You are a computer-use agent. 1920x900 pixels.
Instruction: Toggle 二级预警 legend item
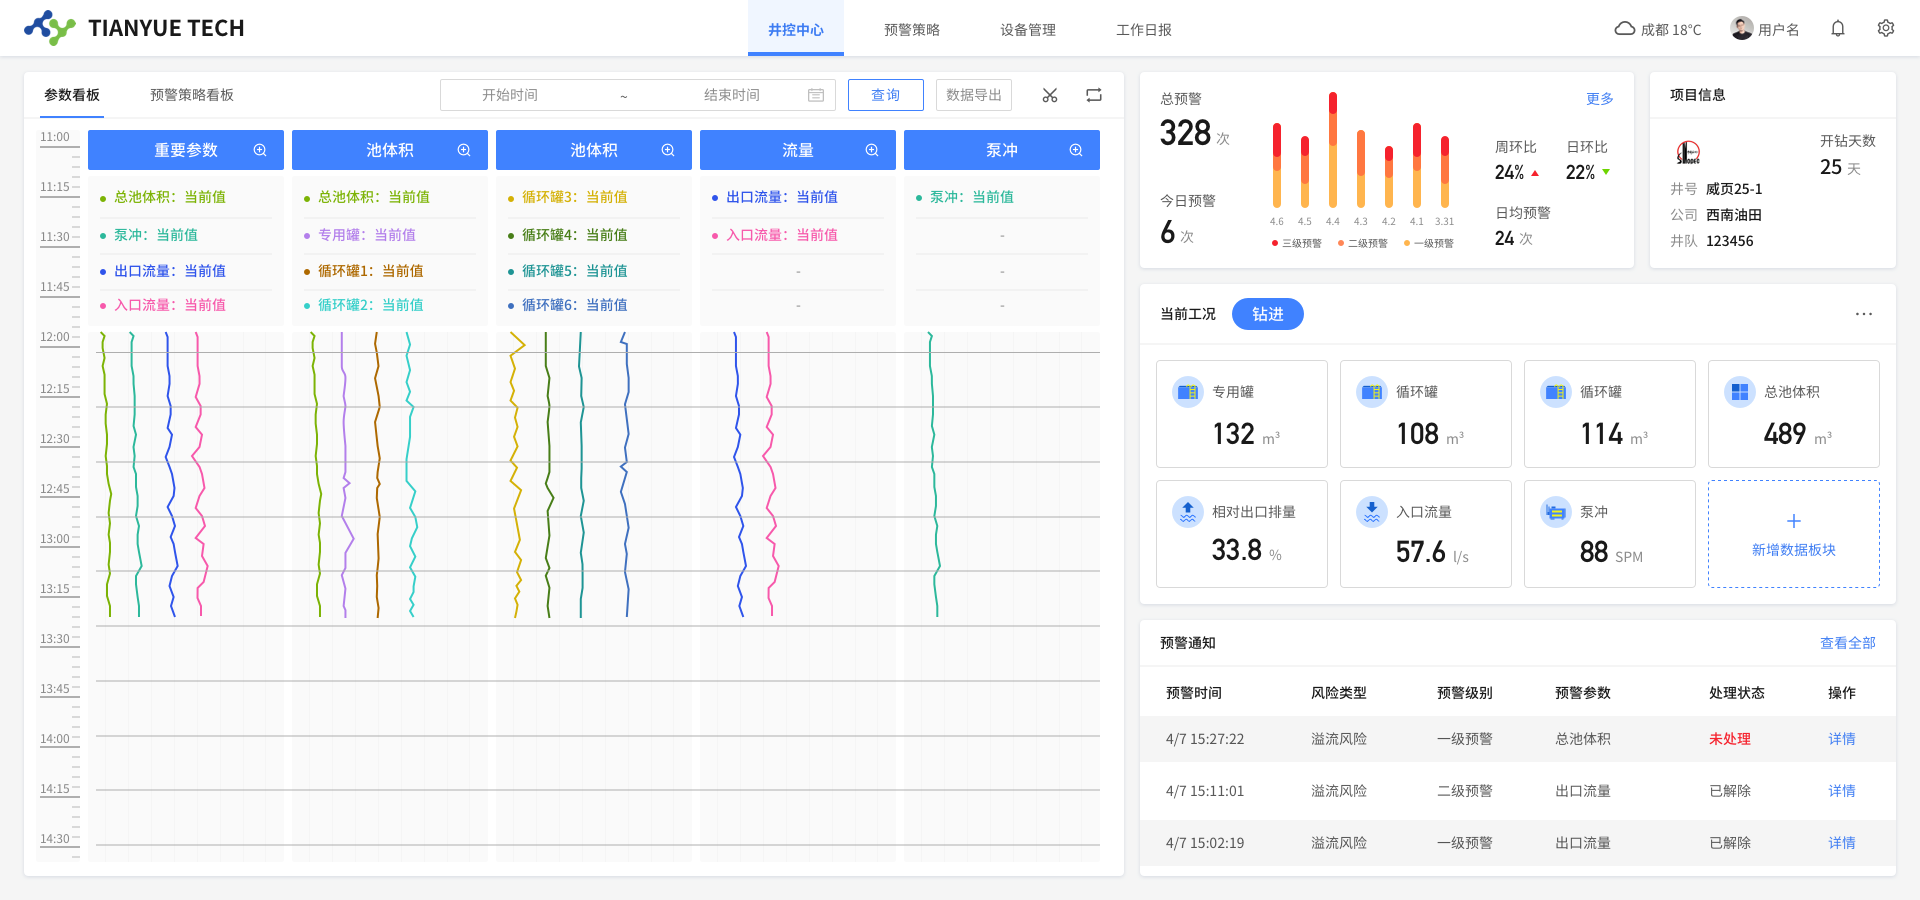pos(1363,243)
